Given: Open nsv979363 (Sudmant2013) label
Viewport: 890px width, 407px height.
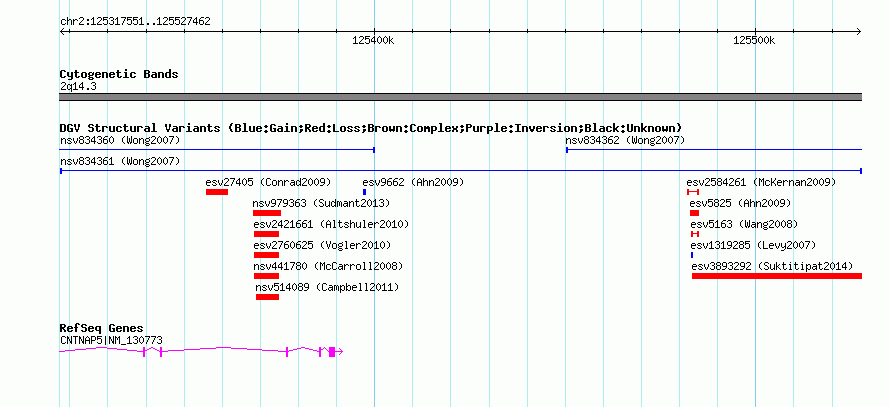Looking at the screenshot, I should (321, 203).
